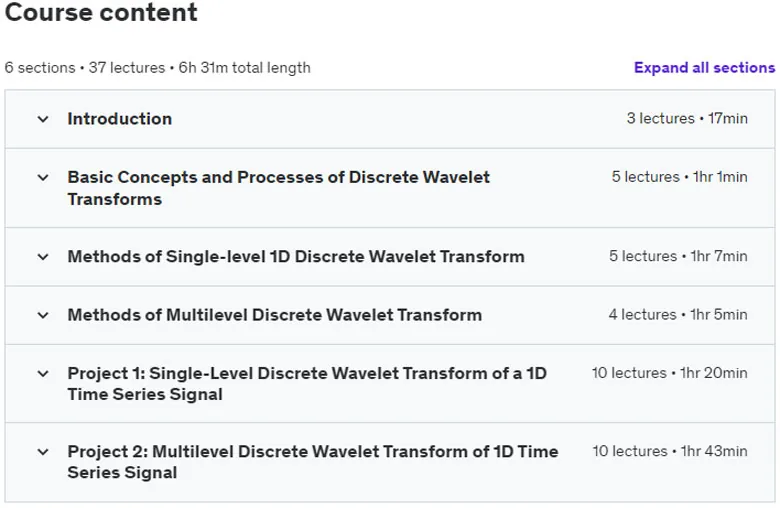Select Basic Concepts and Processes title
This screenshot has height=508, width=780.
tap(279, 188)
